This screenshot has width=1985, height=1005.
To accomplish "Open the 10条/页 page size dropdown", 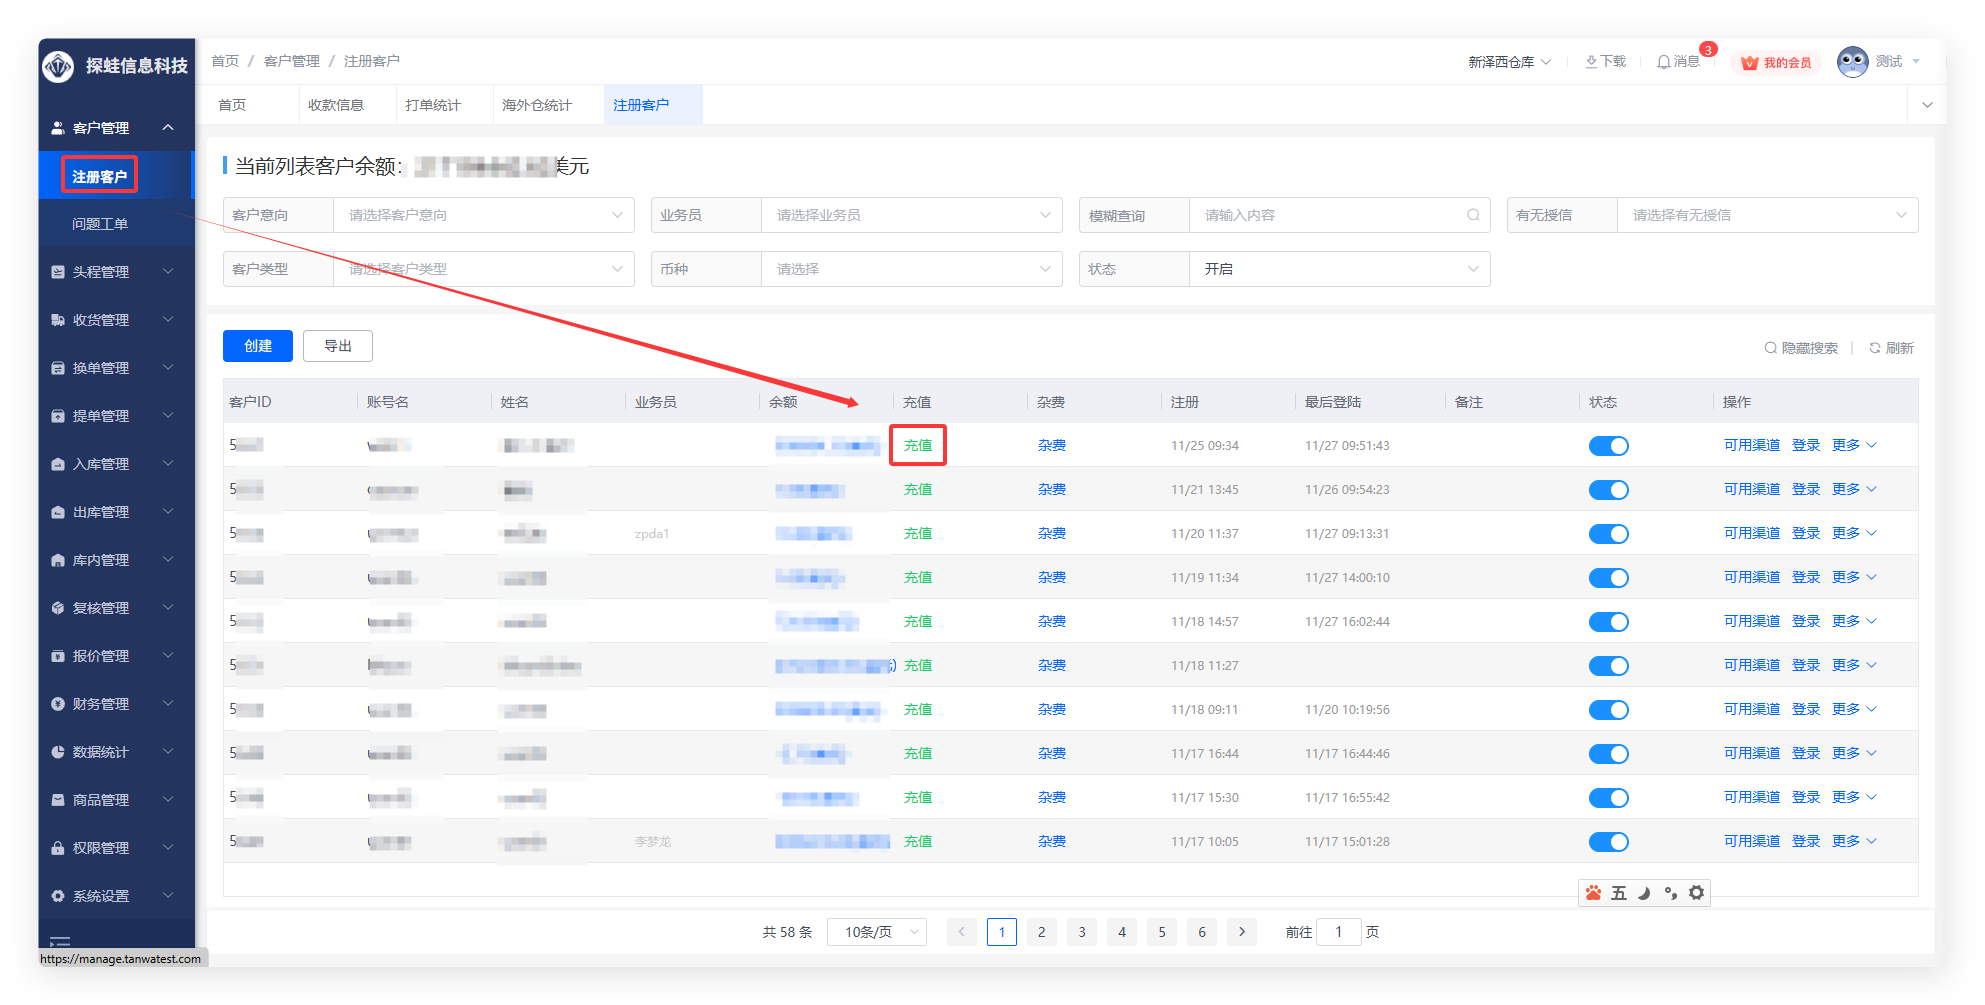I will [877, 932].
